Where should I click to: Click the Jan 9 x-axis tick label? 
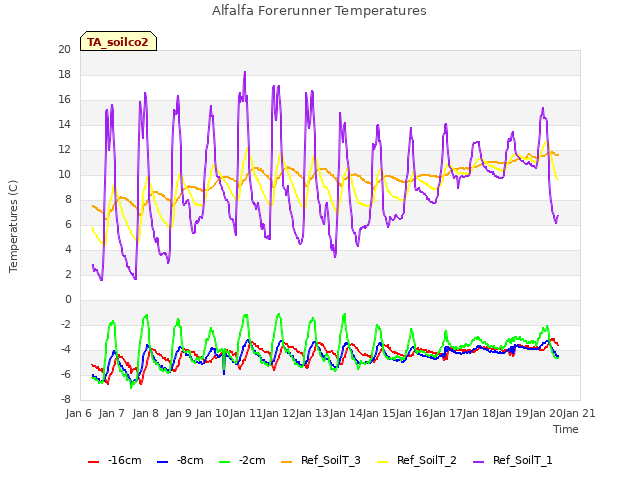point(178,413)
